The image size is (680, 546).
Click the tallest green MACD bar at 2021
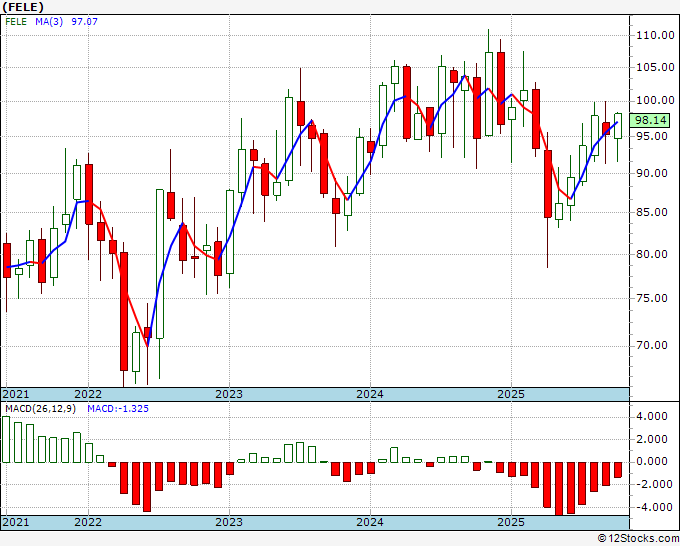6,439
